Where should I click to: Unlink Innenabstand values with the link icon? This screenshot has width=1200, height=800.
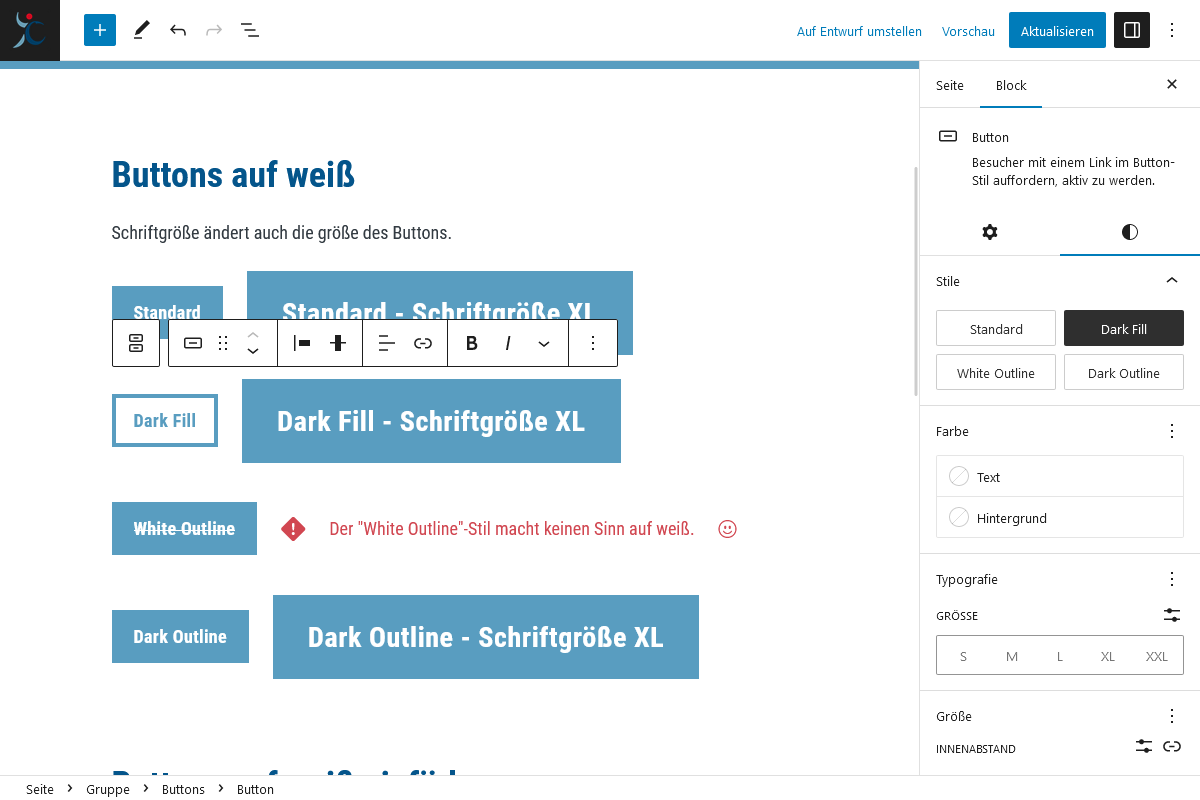tap(1172, 746)
